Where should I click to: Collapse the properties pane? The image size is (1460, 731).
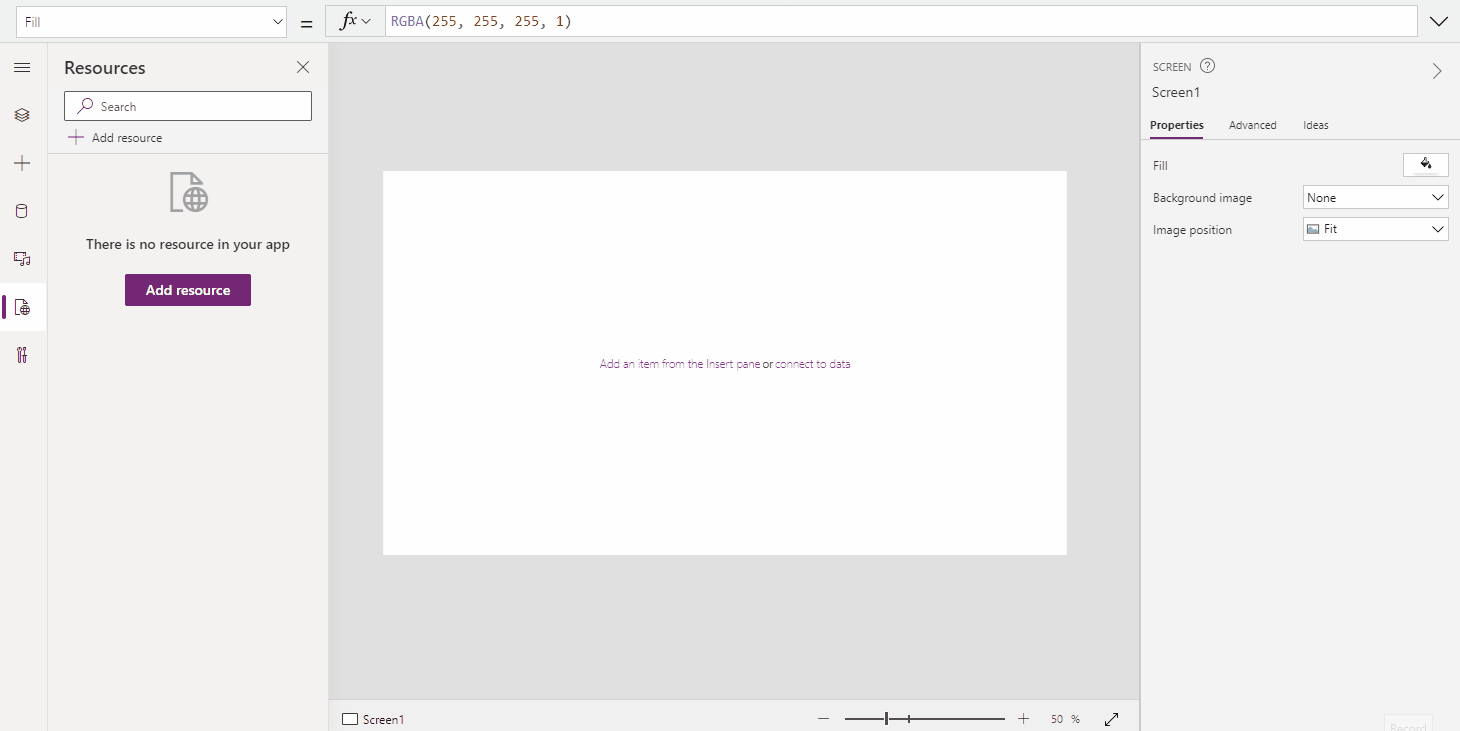pyautogui.click(x=1438, y=71)
